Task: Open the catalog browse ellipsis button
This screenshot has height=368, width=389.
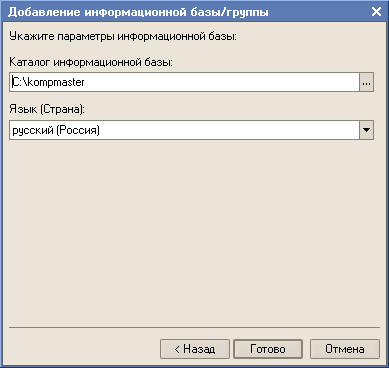Action: [x=367, y=82]
